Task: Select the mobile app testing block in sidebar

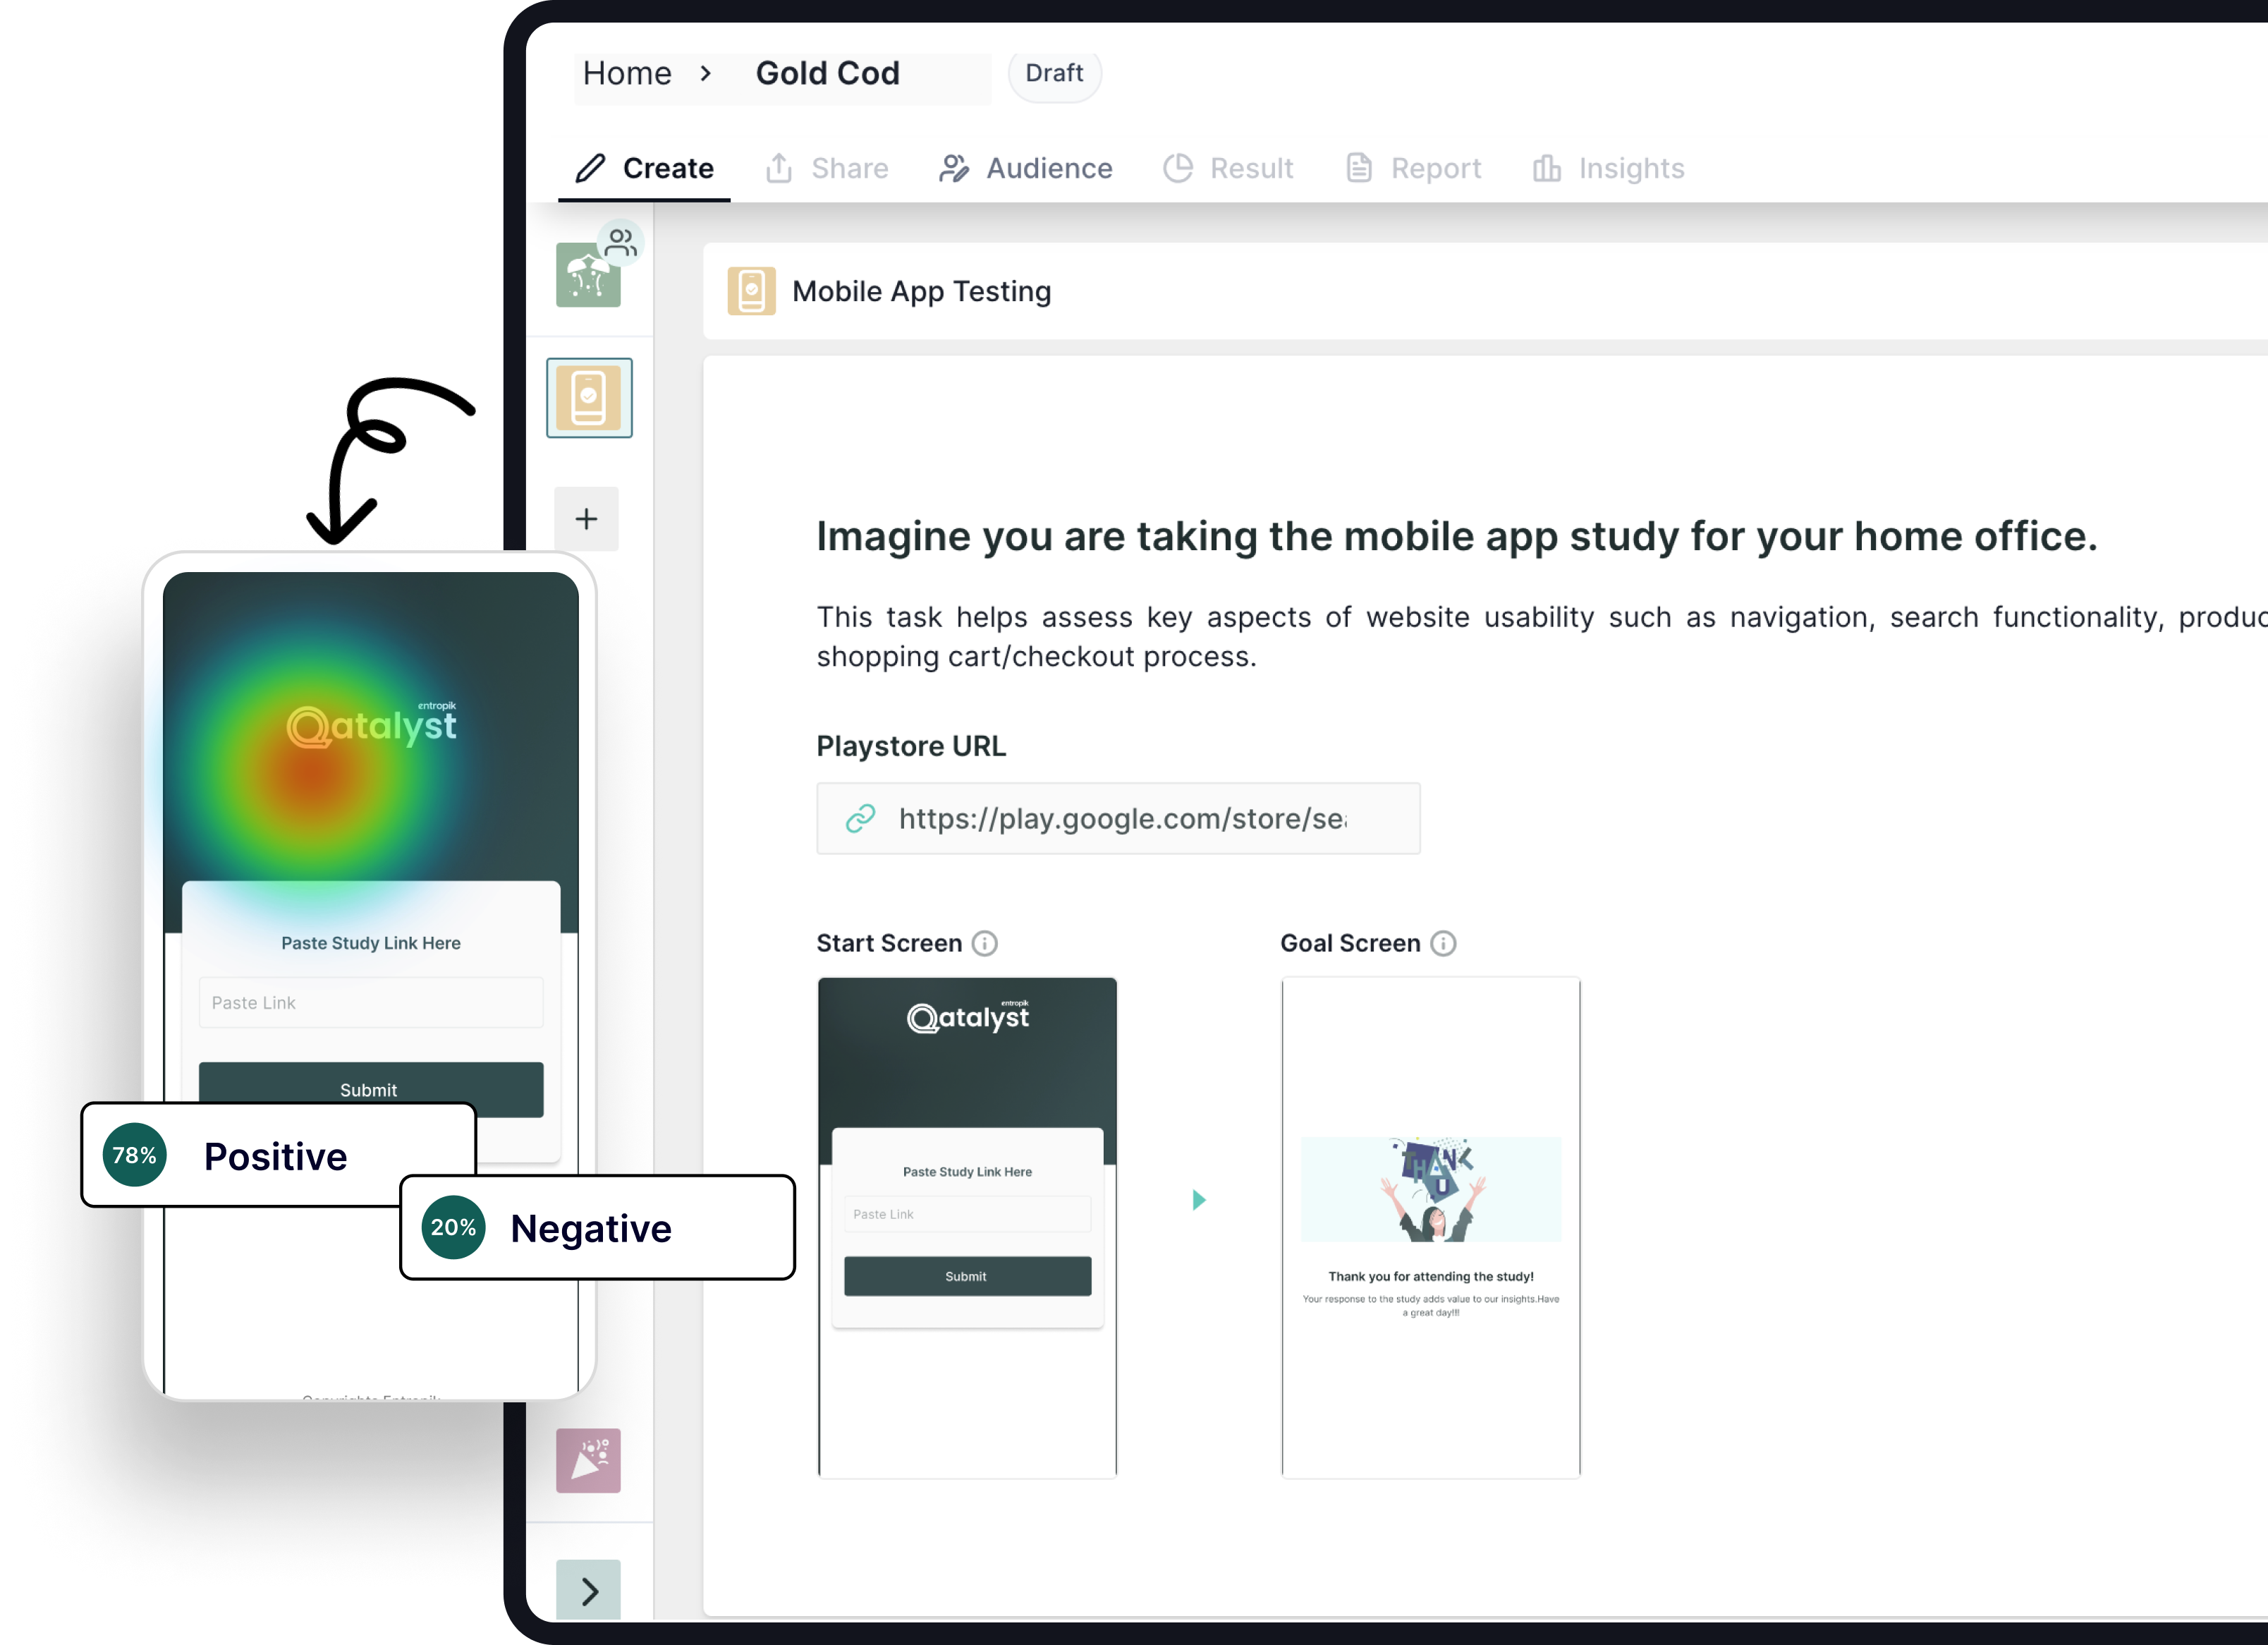Action: coord(589,398)
